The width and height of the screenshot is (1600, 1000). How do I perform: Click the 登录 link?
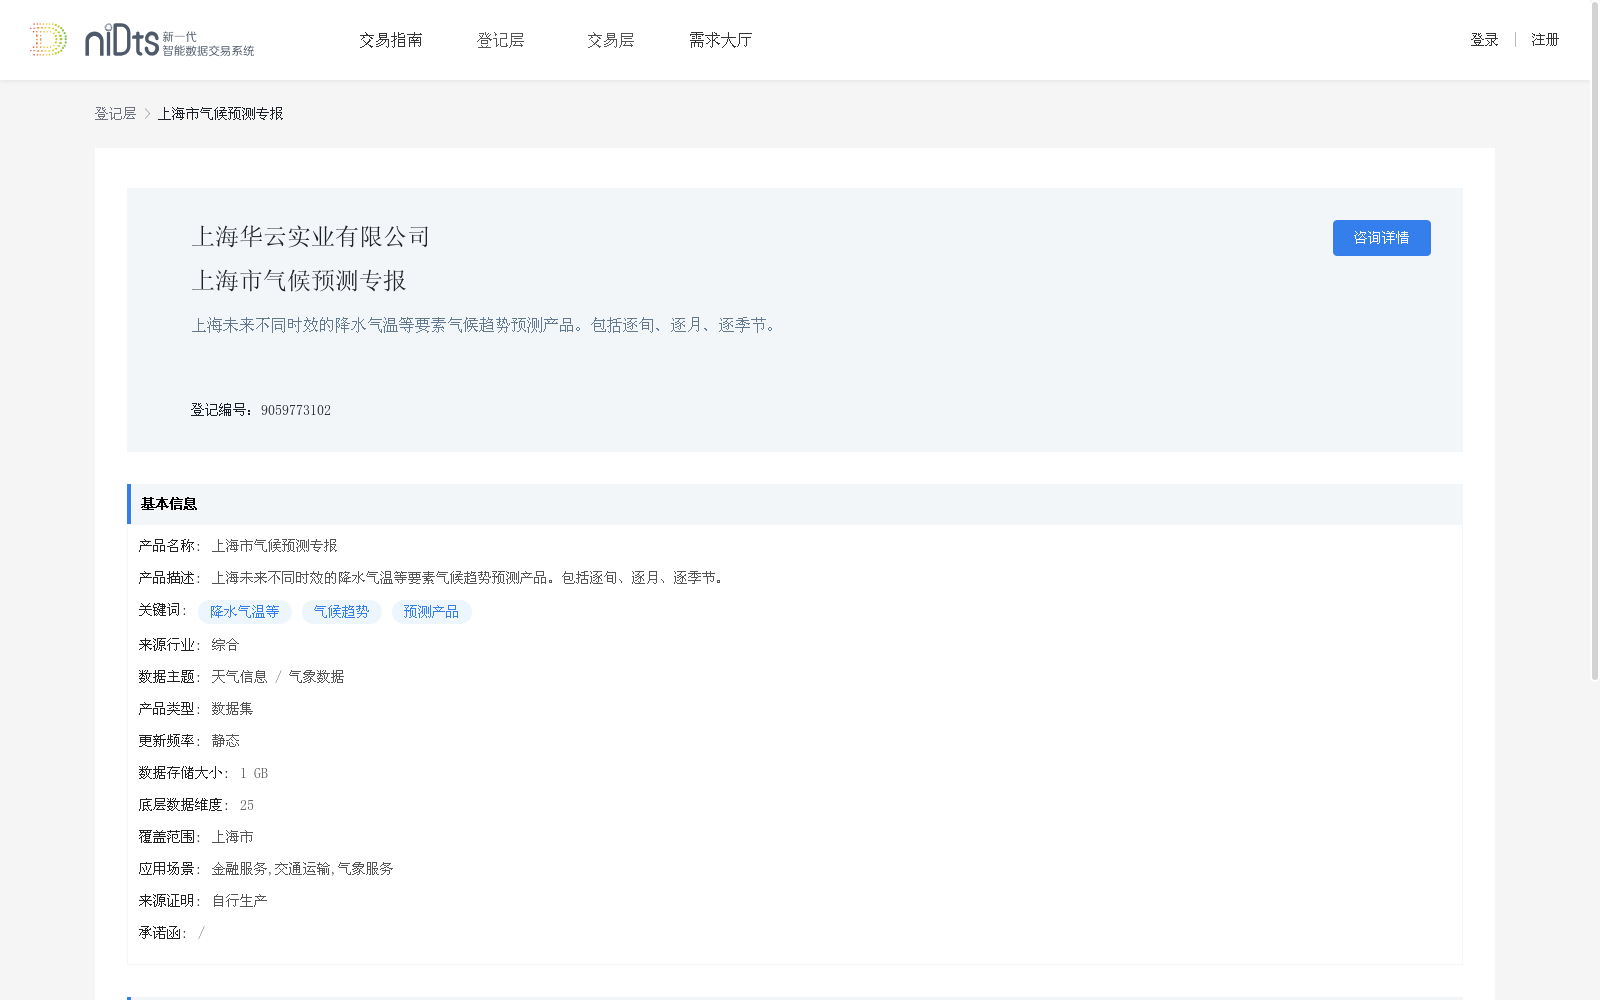pos(1484,40)
